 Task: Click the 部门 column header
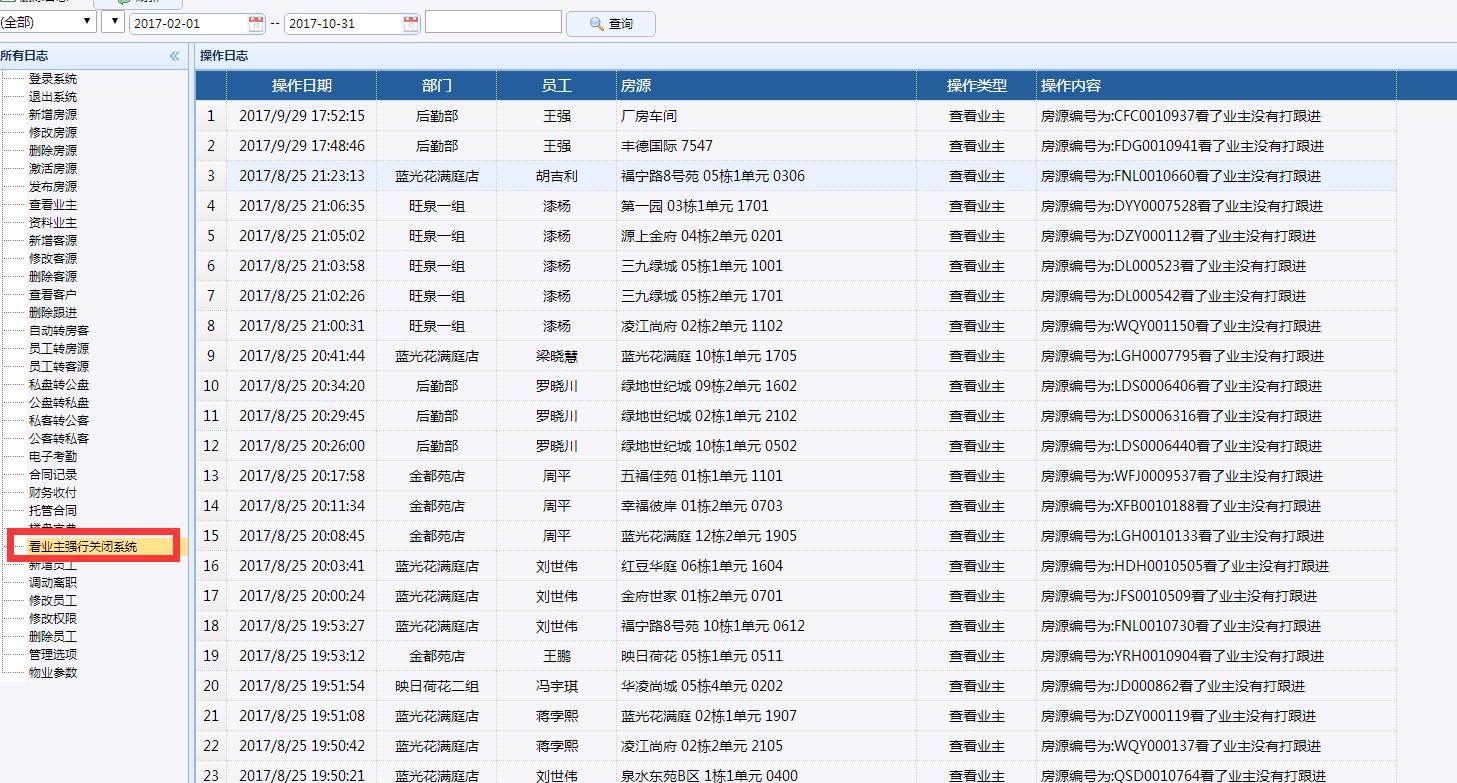pos(436,86)
